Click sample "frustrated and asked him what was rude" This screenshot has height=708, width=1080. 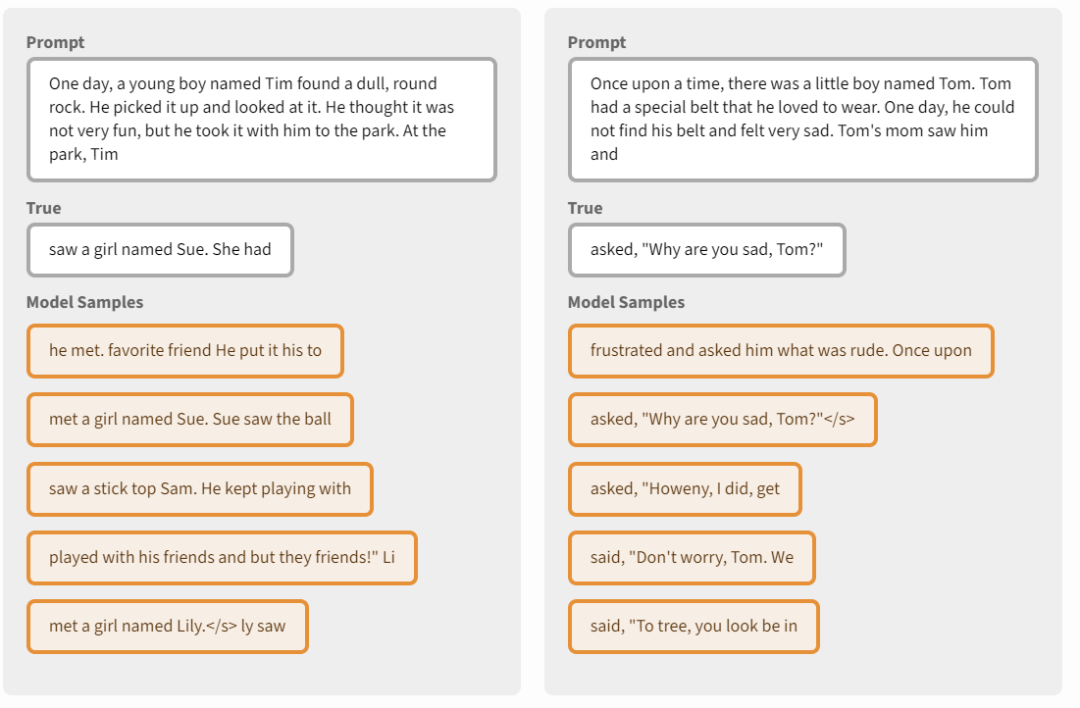point(780,351)
